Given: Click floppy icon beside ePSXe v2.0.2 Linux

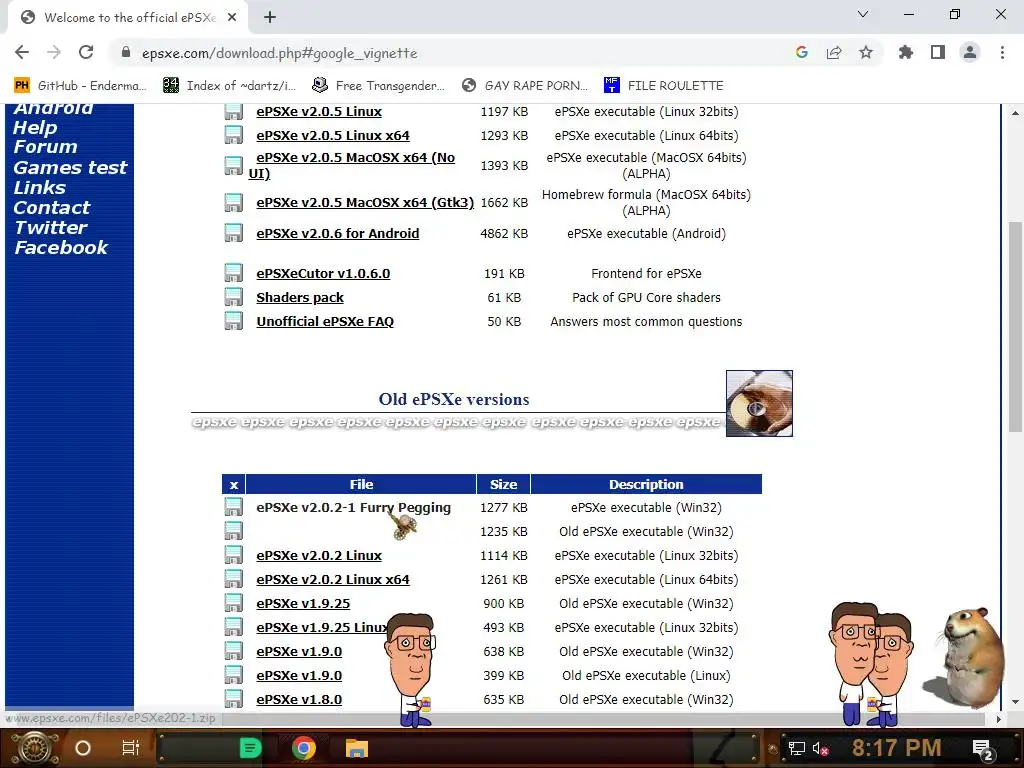Looking at the screenshot, I should tap(234, 555).
